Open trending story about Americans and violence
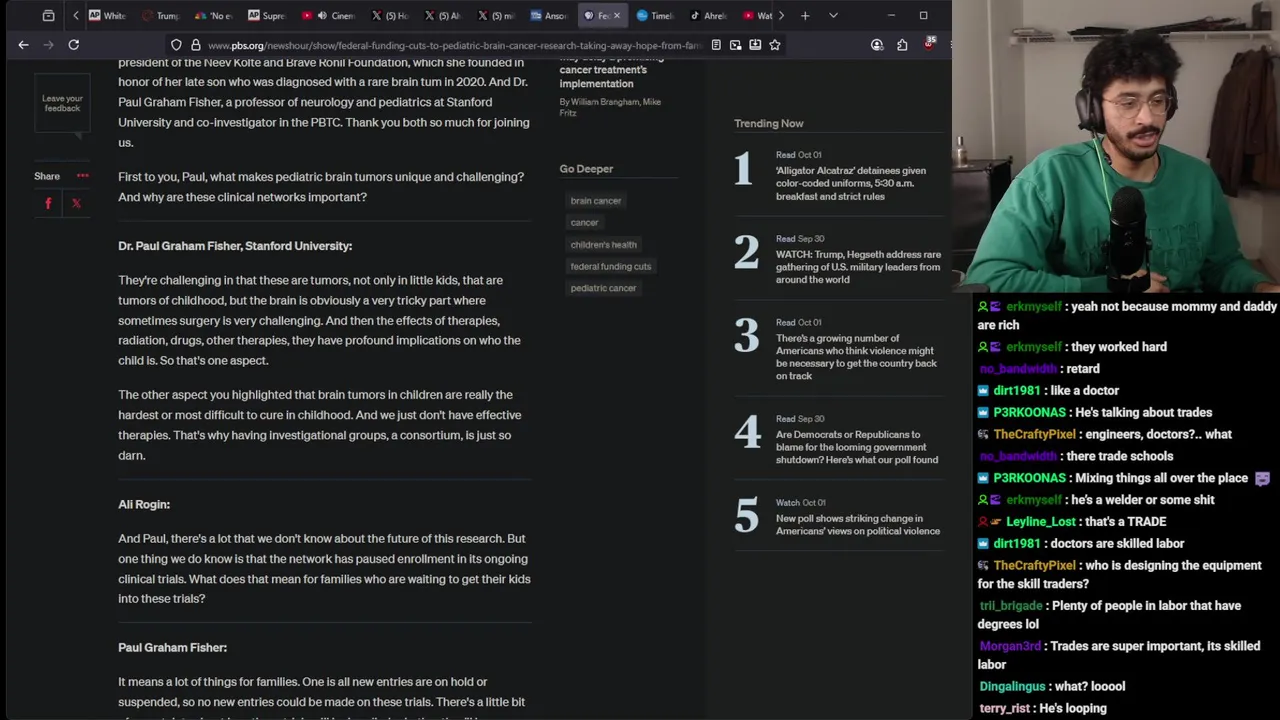1280x720 pixels. [x=856, y=357]
